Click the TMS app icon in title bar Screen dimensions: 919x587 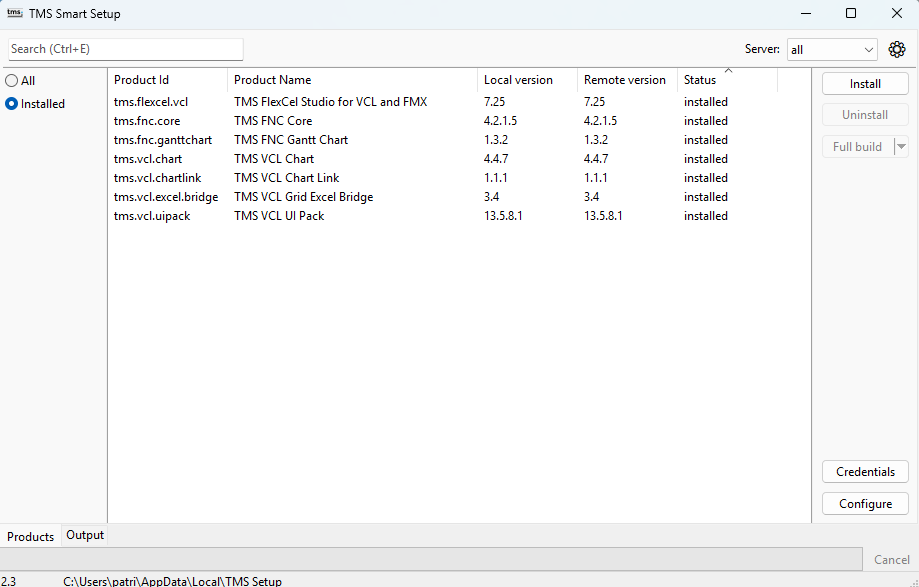(x=14, y=13)
